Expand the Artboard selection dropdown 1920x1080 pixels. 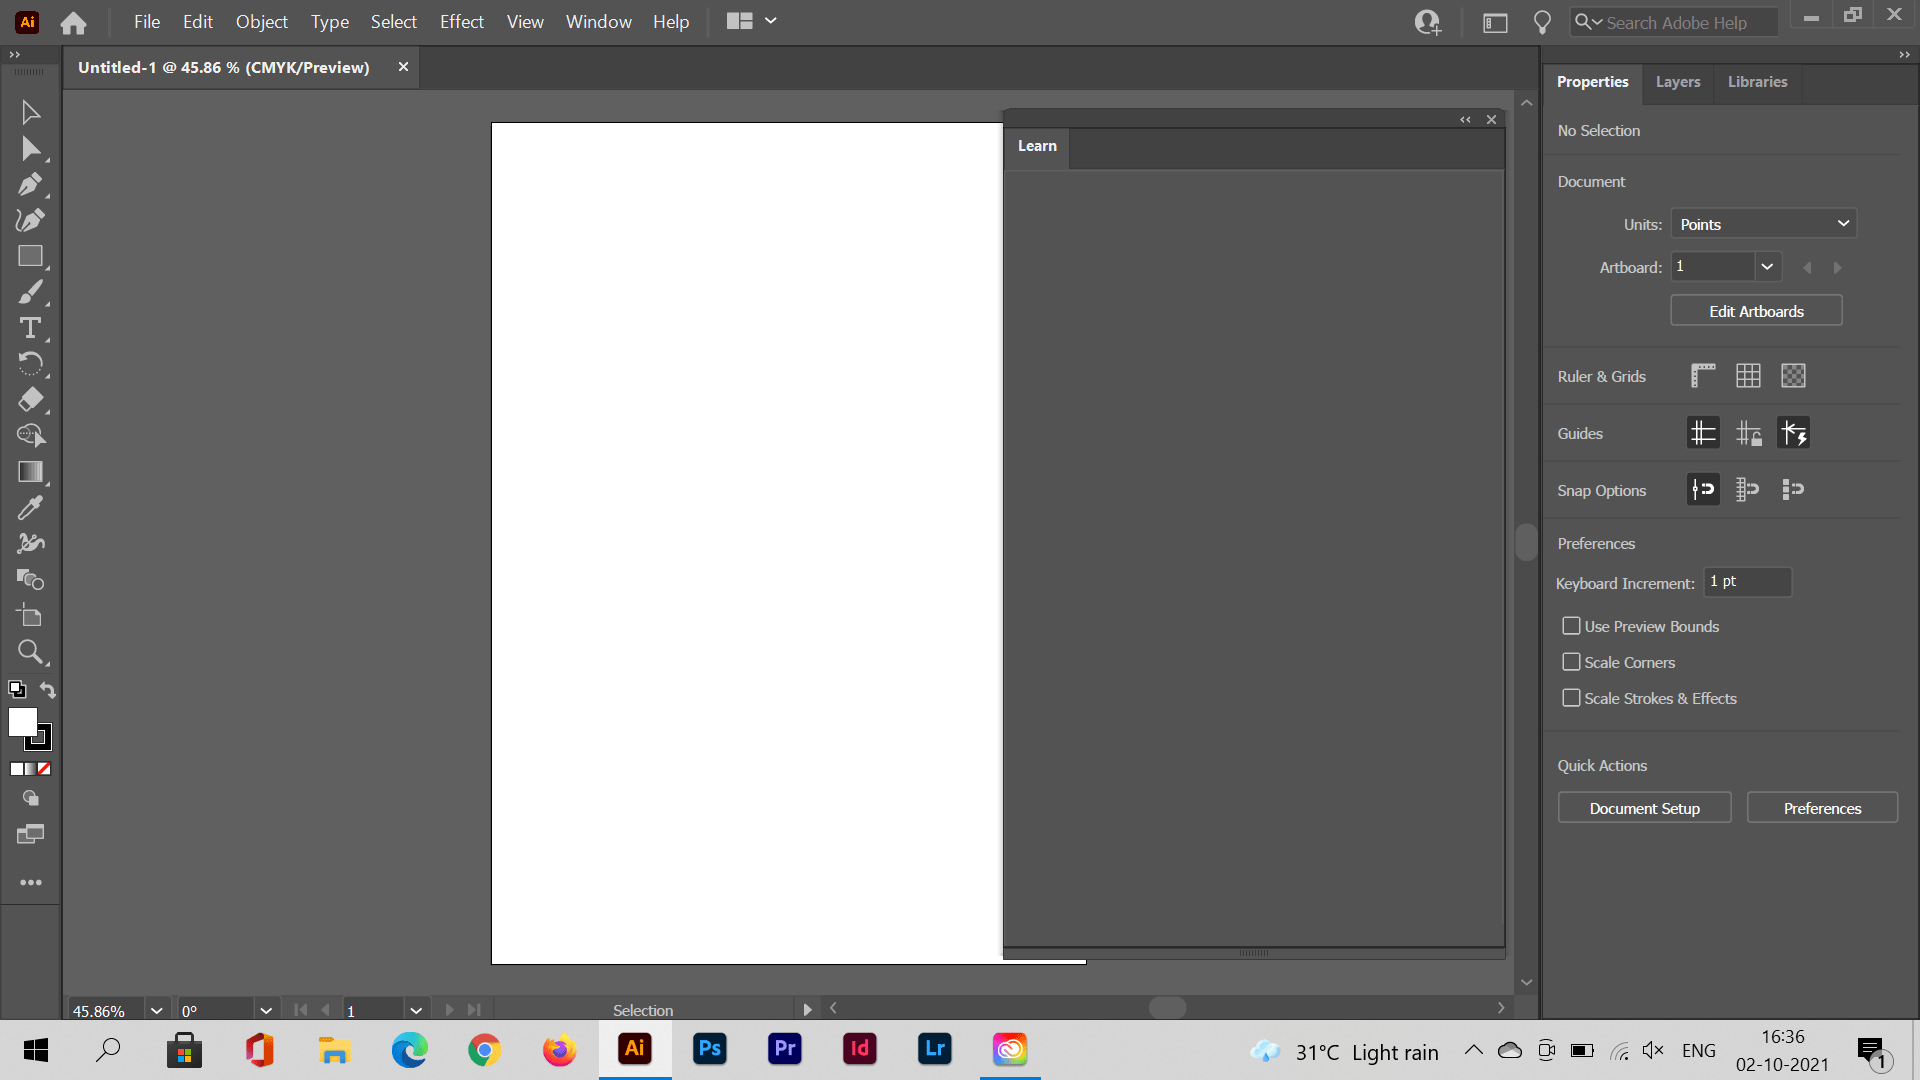1767,266
